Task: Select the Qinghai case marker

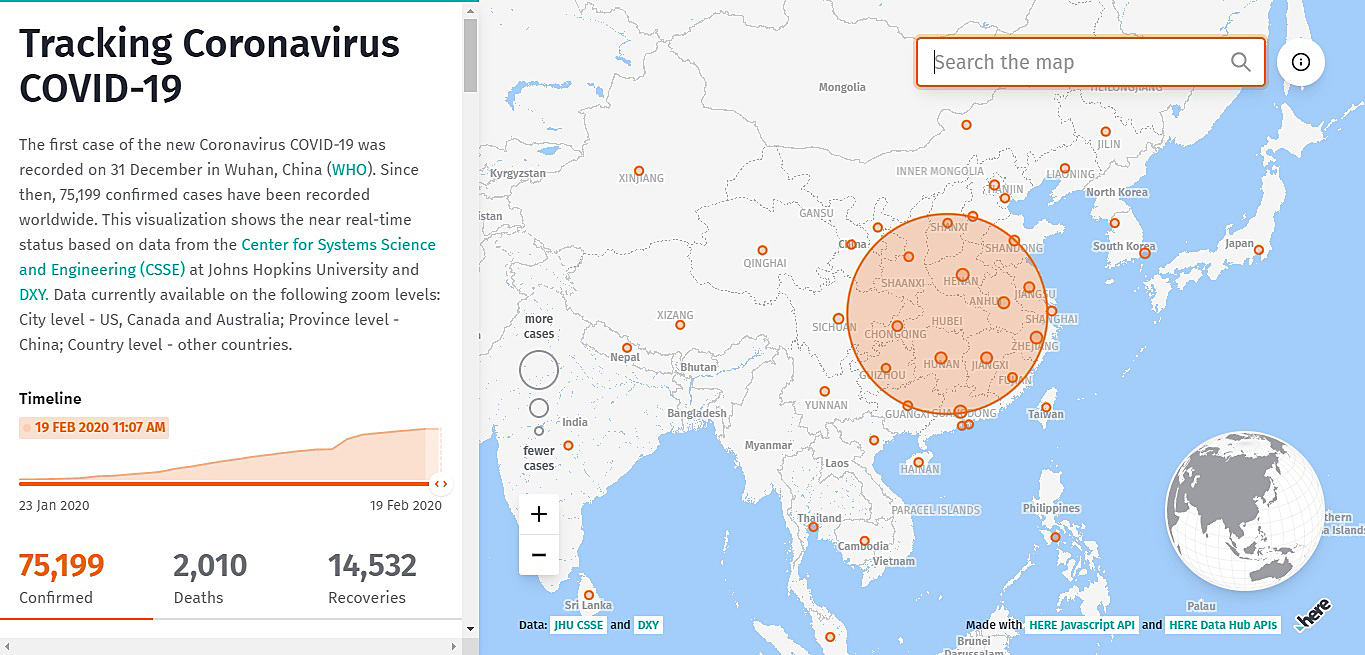Action: click(x=762, y=250)
